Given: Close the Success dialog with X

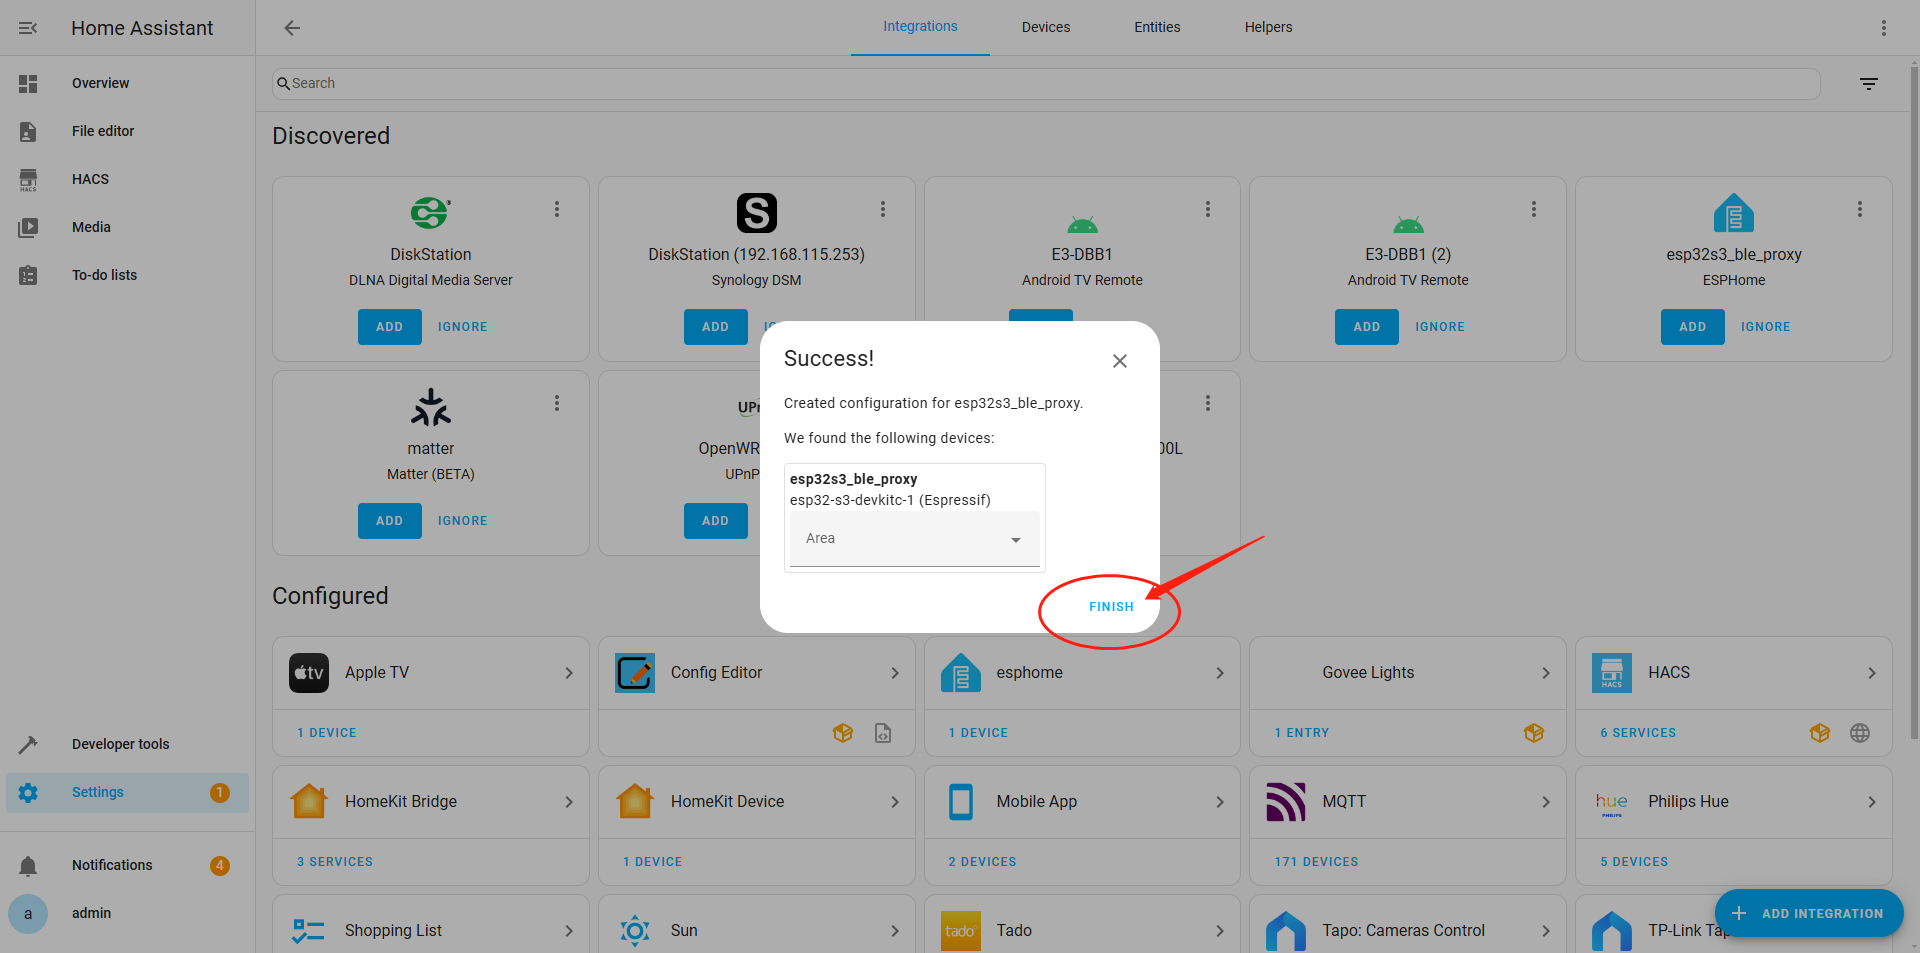Looking at the screenshot, I should tap(1119, 361).
